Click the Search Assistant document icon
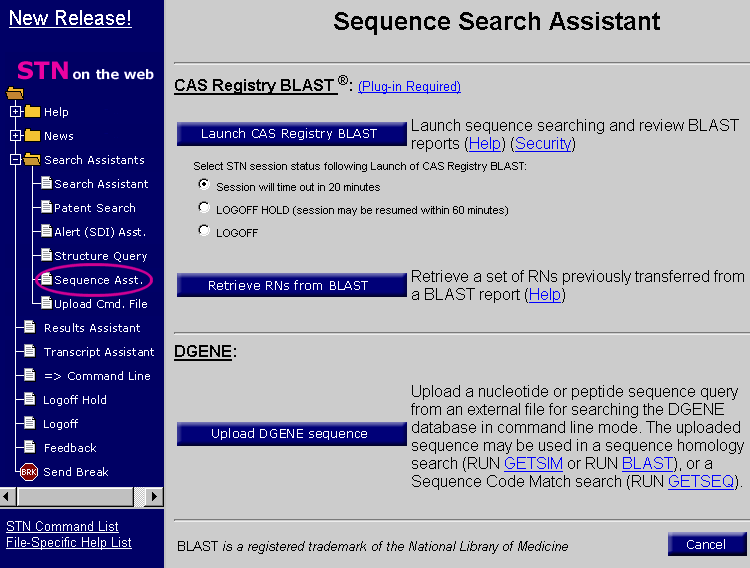 point(46,183)
